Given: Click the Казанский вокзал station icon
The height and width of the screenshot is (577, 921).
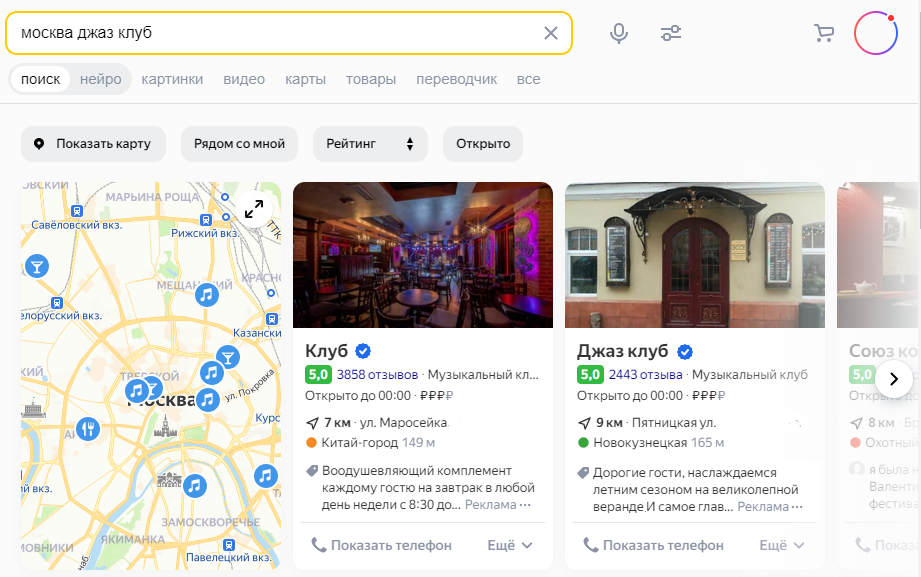Looking at the screenshot, I should coord(271,319).
